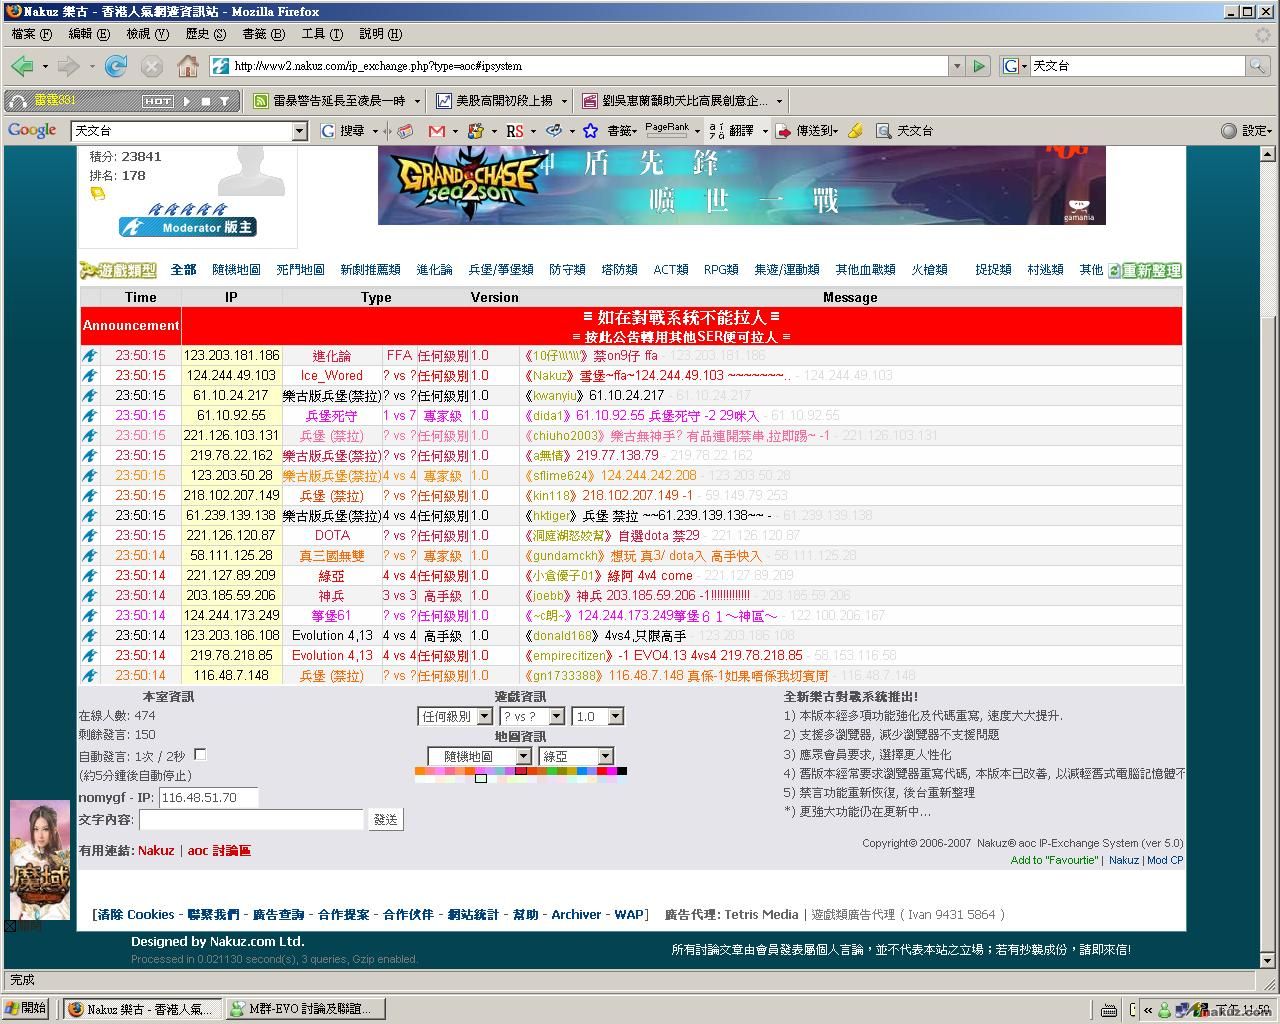The width and height of the screenshot is (1280, 1024).
Task: Click the IP field showing 116.48.51.70
Action: tap(208, 797)
